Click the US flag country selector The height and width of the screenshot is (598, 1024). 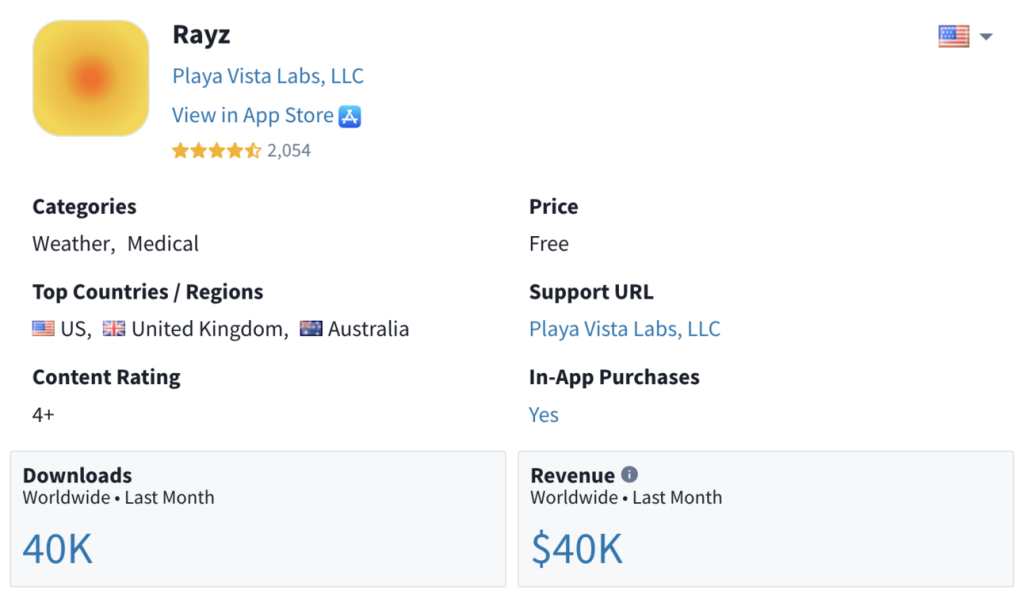tap(953, 37)
